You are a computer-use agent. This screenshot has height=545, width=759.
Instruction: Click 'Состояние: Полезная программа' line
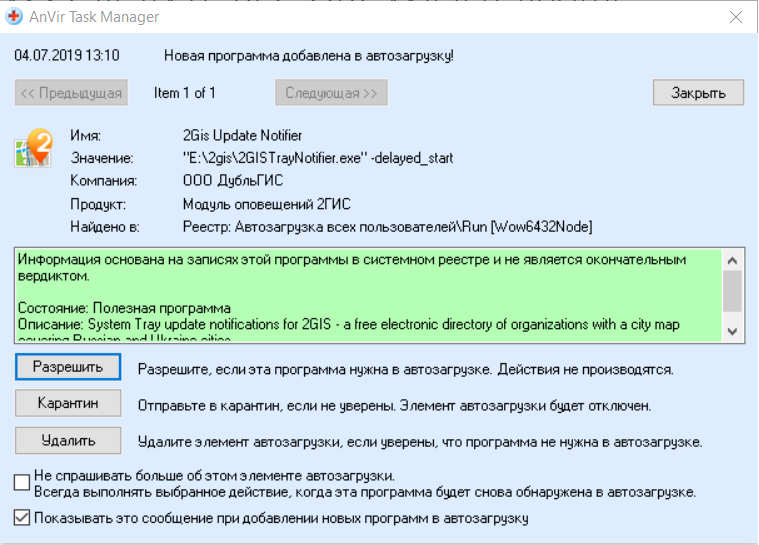tap(124, 308)
